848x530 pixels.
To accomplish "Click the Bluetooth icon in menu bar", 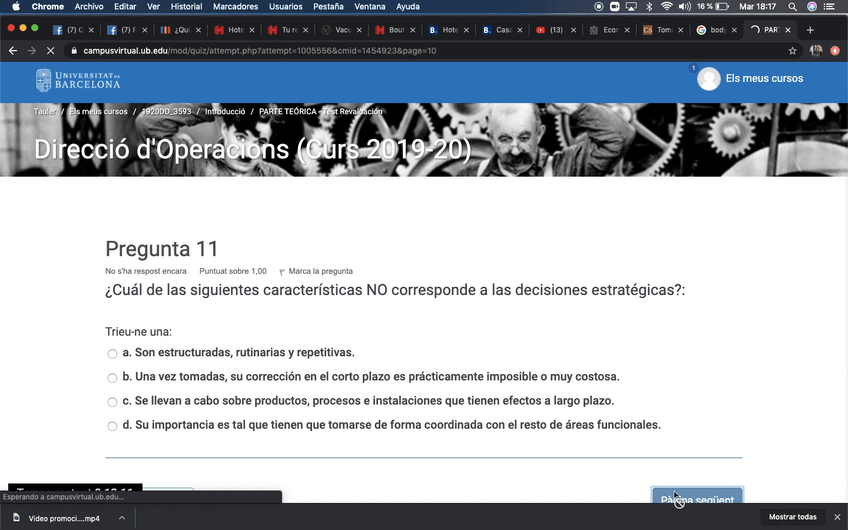I will [x=649, y=6].
